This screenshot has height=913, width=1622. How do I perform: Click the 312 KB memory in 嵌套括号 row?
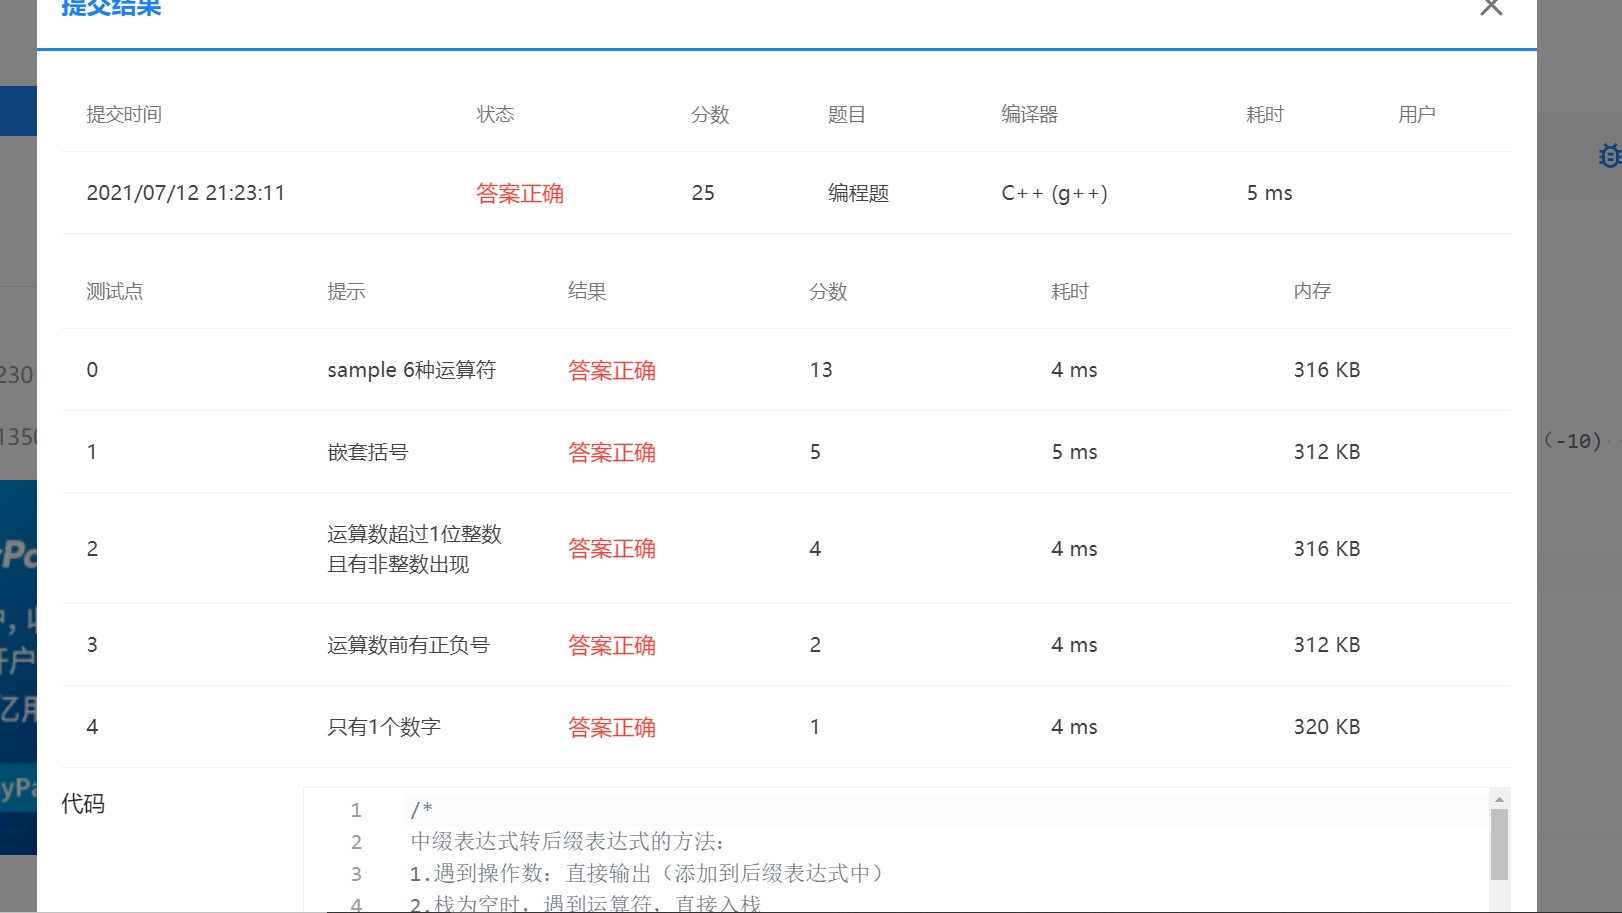click(x=1327, y=452)
